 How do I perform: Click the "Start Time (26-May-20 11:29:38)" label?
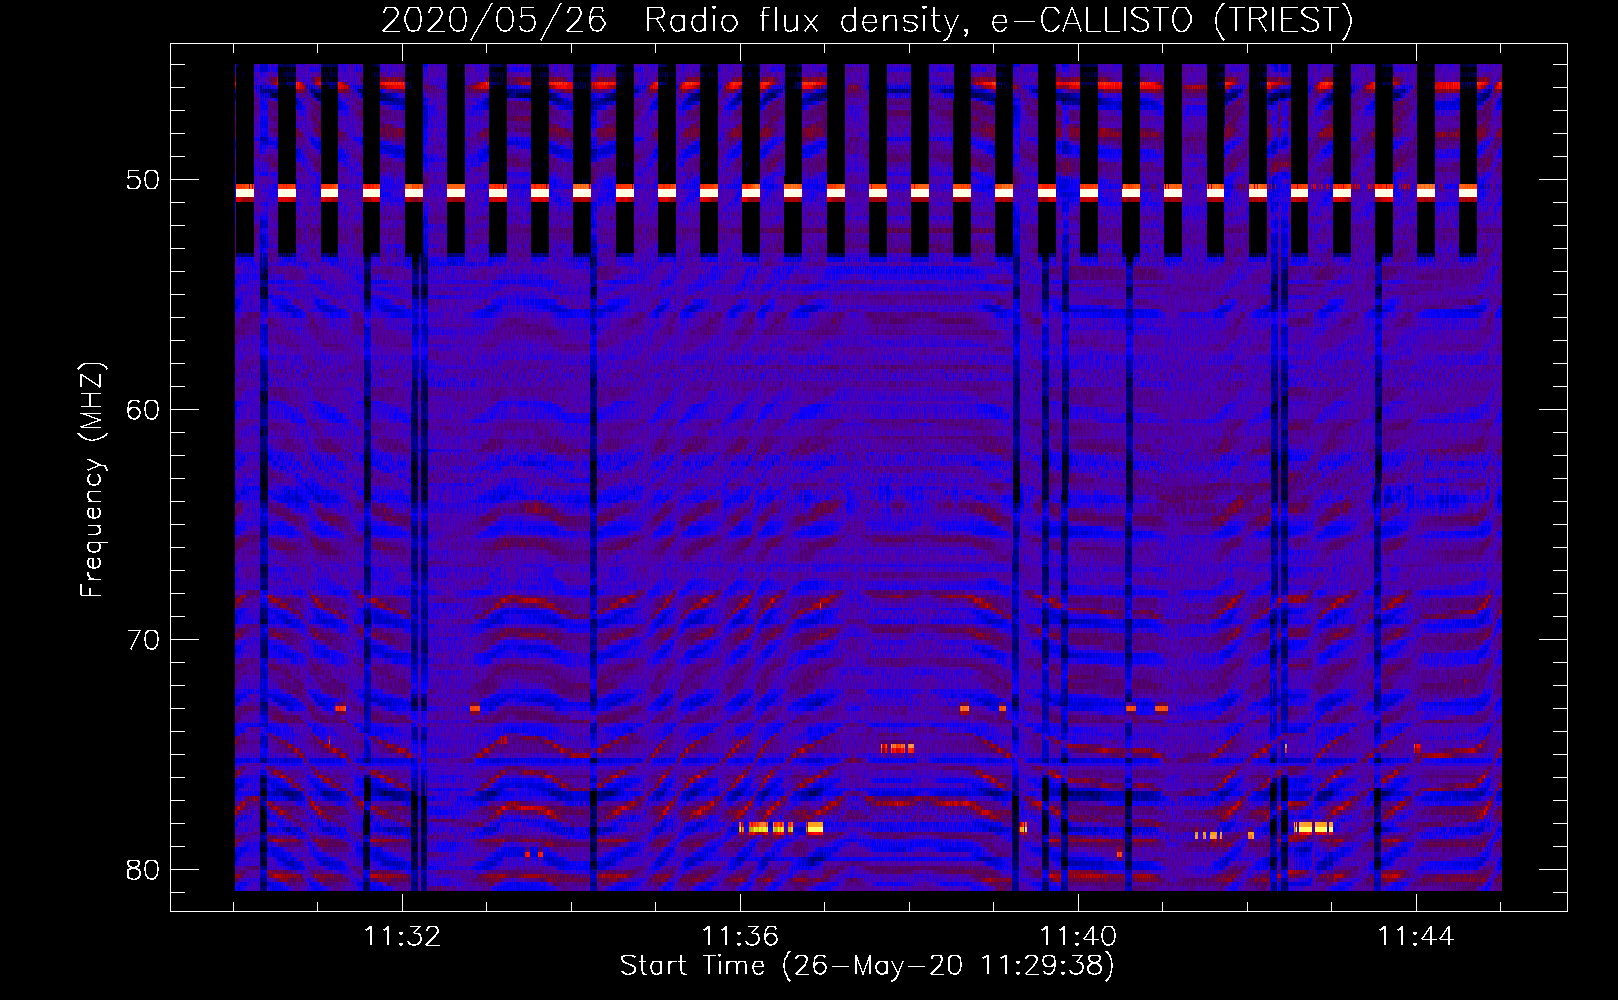coord(867,966)
